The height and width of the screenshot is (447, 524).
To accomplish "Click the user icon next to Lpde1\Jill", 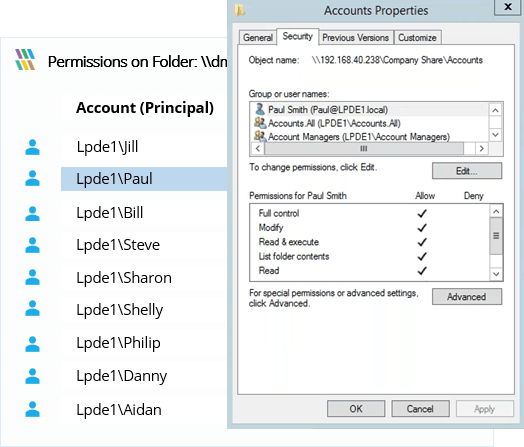I will coord(32,147).
